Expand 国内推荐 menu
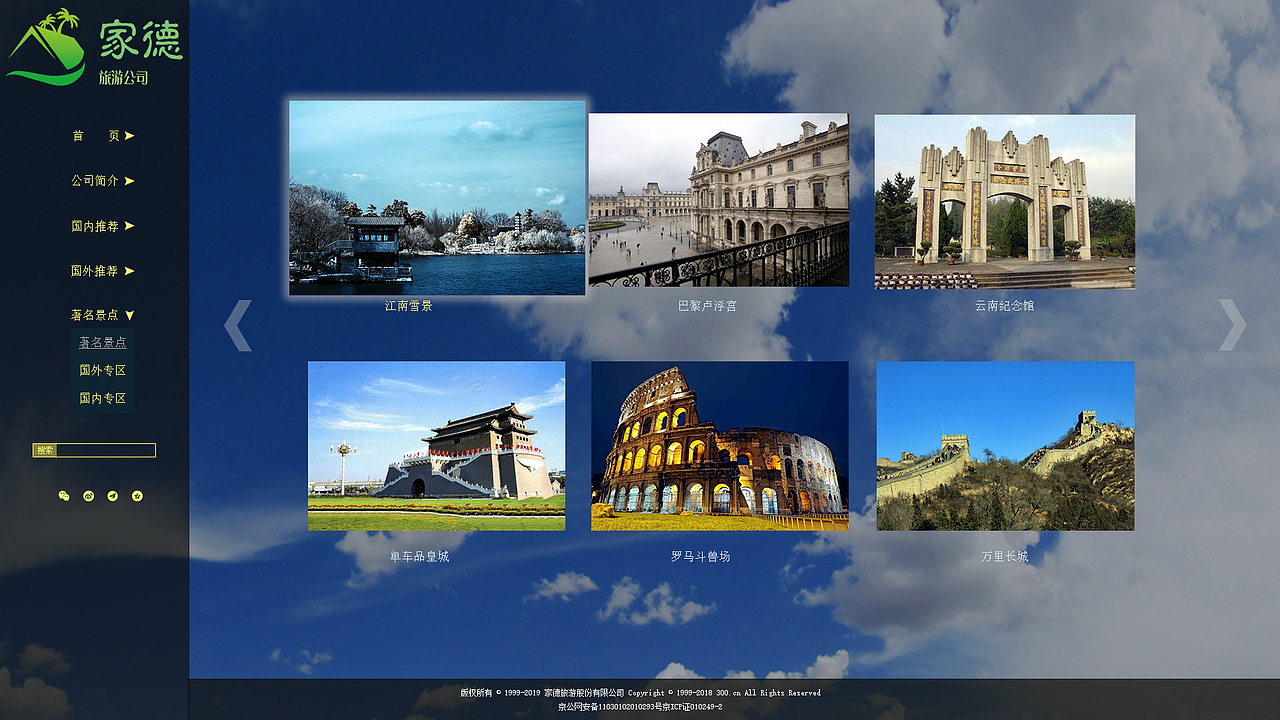 click(103, 226)
